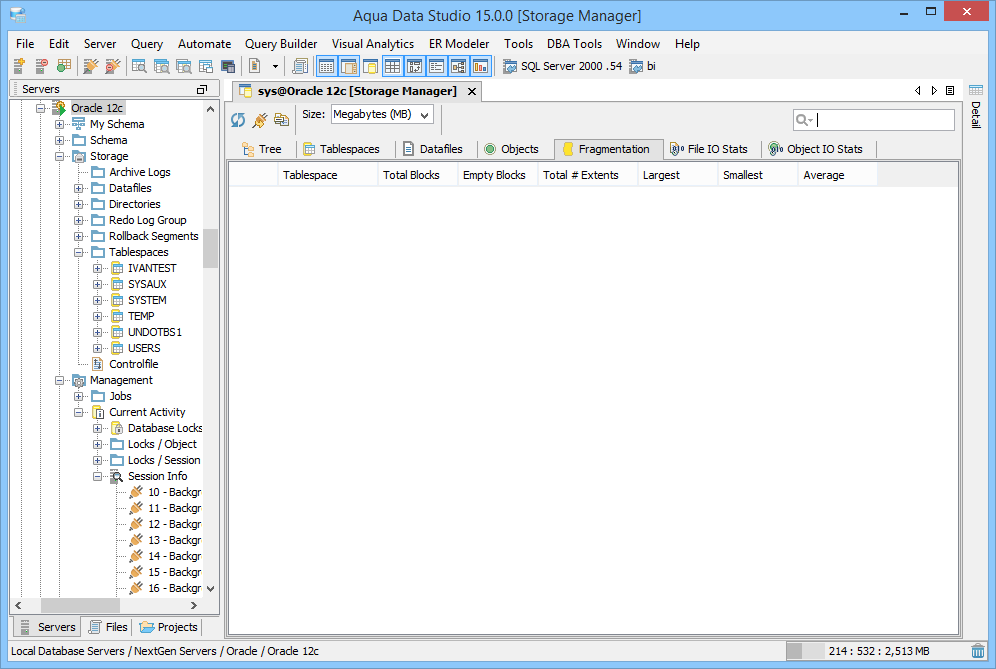Switch to the Object IO Stats tab
The image size is (996, 669).
816,149
